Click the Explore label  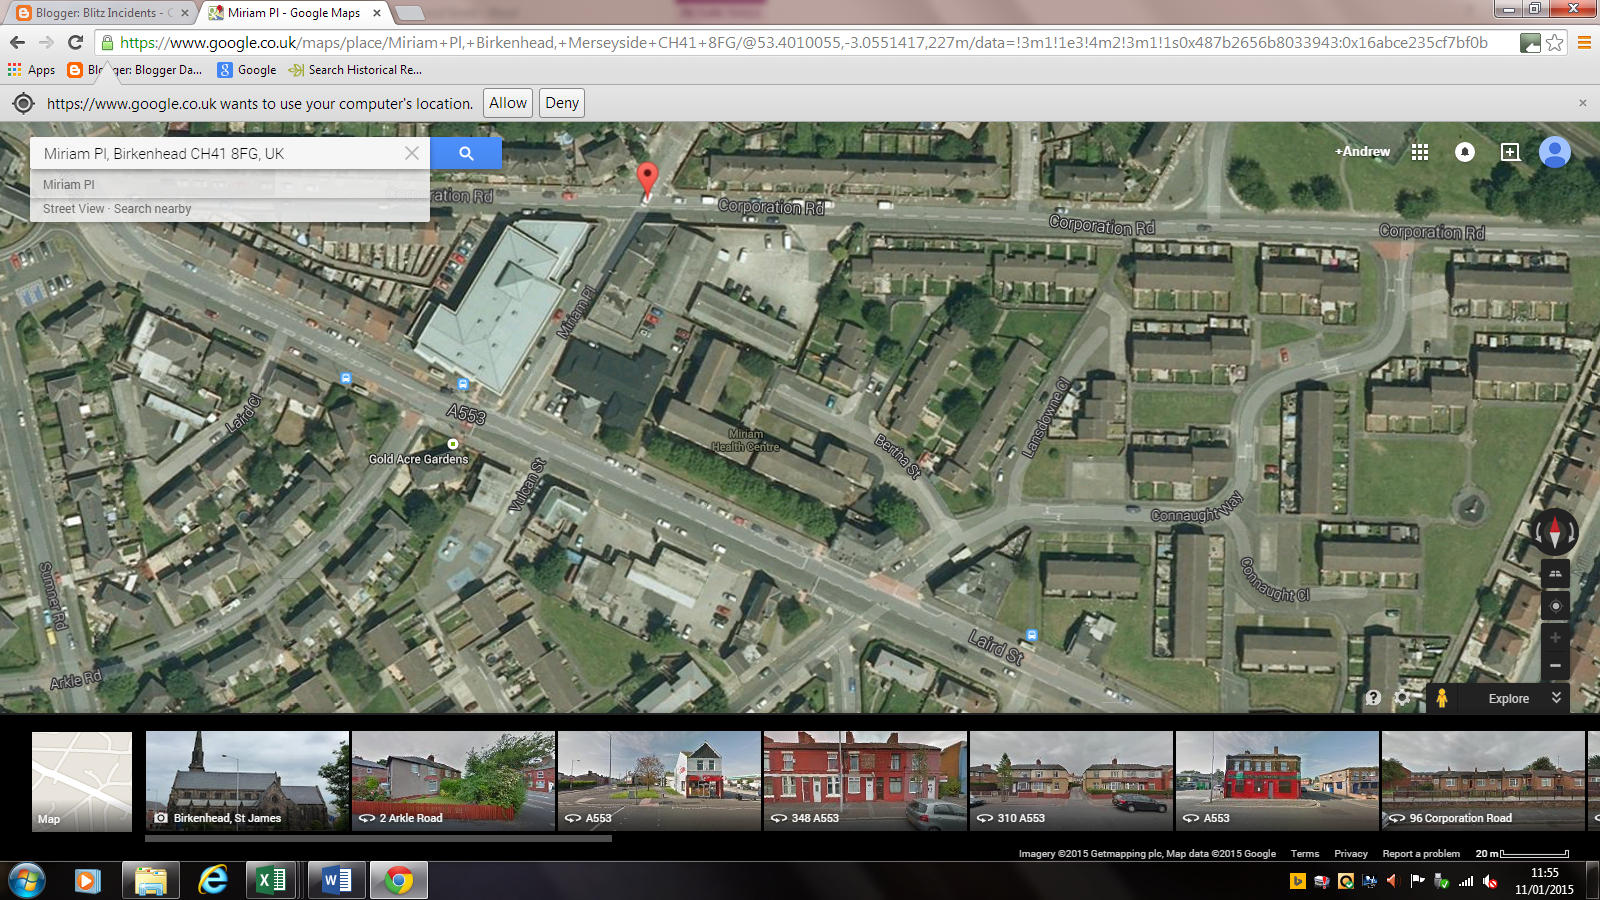(1508, 699)
